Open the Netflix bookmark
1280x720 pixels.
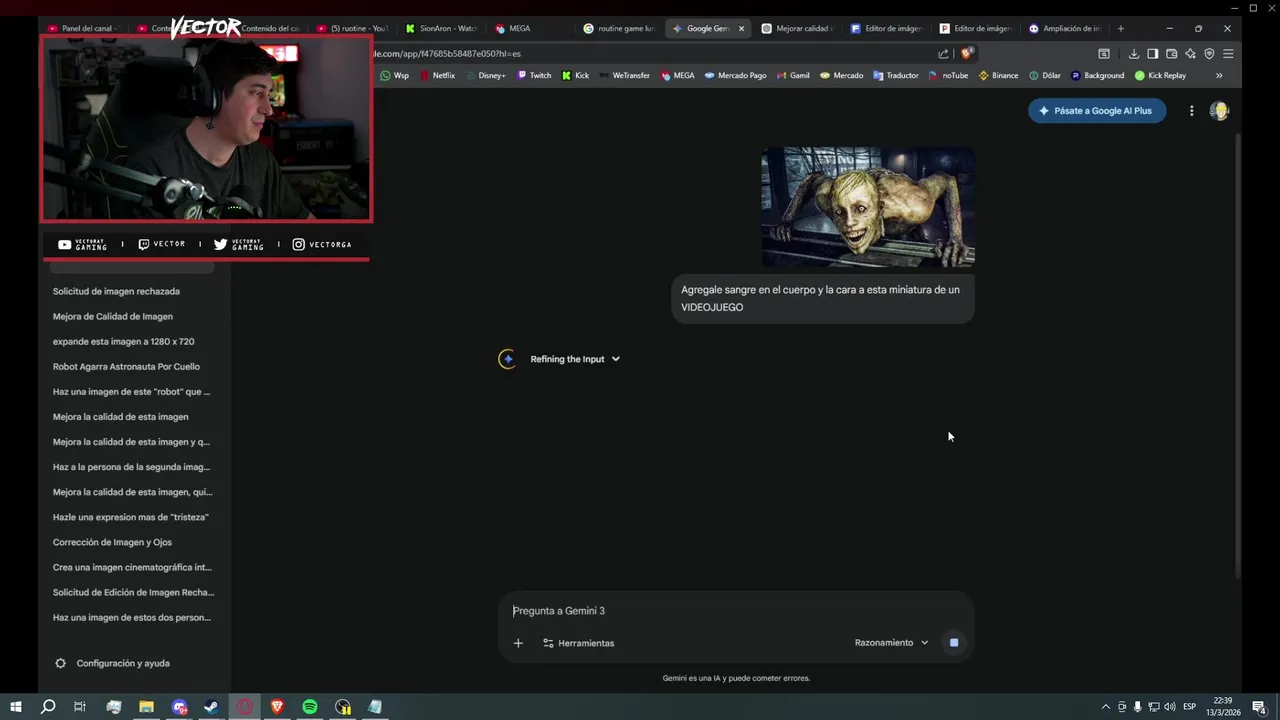tap(437, 75)
